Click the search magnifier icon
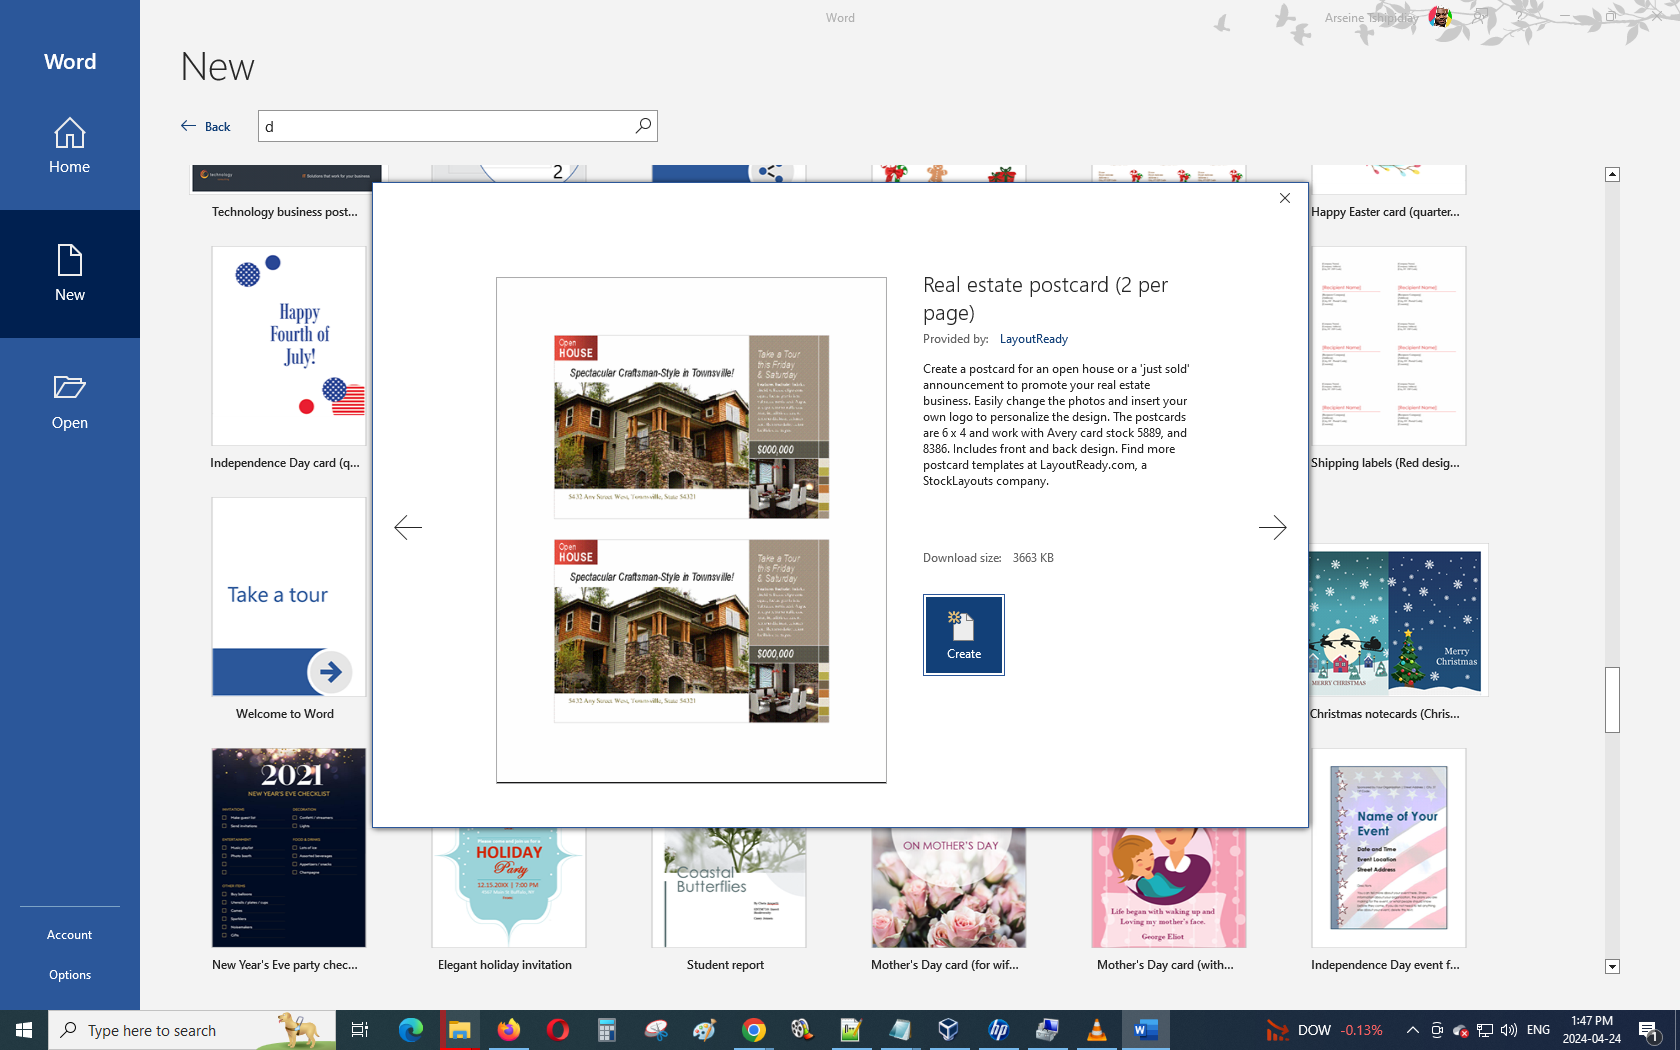 (643, 126)
